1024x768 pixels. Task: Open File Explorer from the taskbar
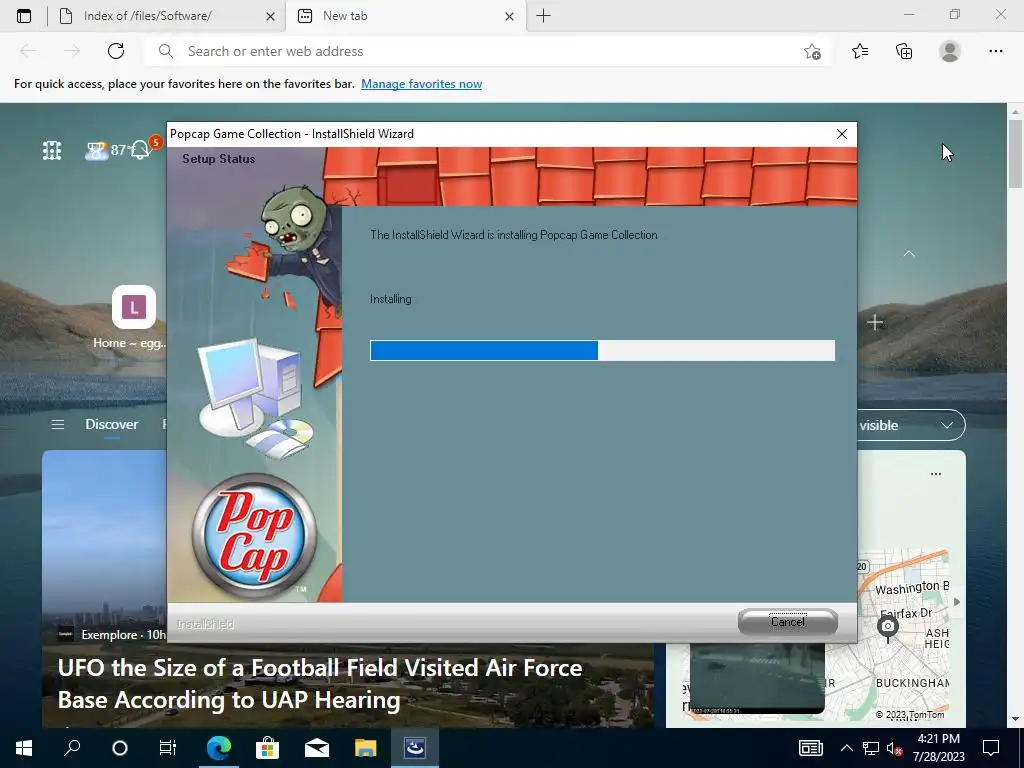click(x=366, y=748)
